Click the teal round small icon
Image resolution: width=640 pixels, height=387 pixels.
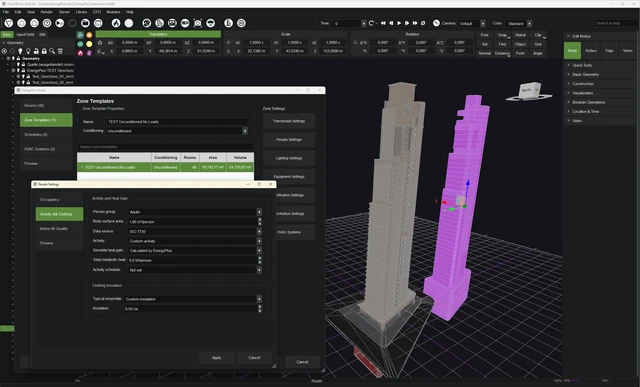[80, 44]
